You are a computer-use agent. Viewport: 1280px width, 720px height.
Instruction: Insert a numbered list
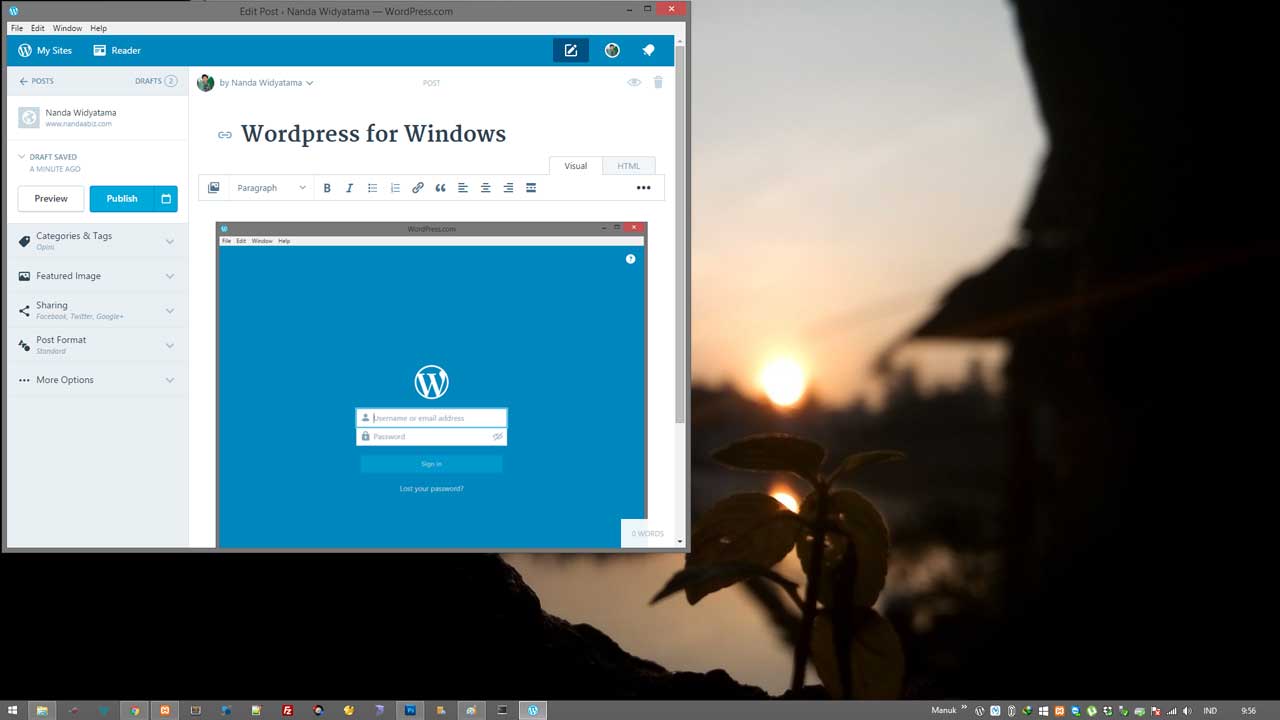395,188
